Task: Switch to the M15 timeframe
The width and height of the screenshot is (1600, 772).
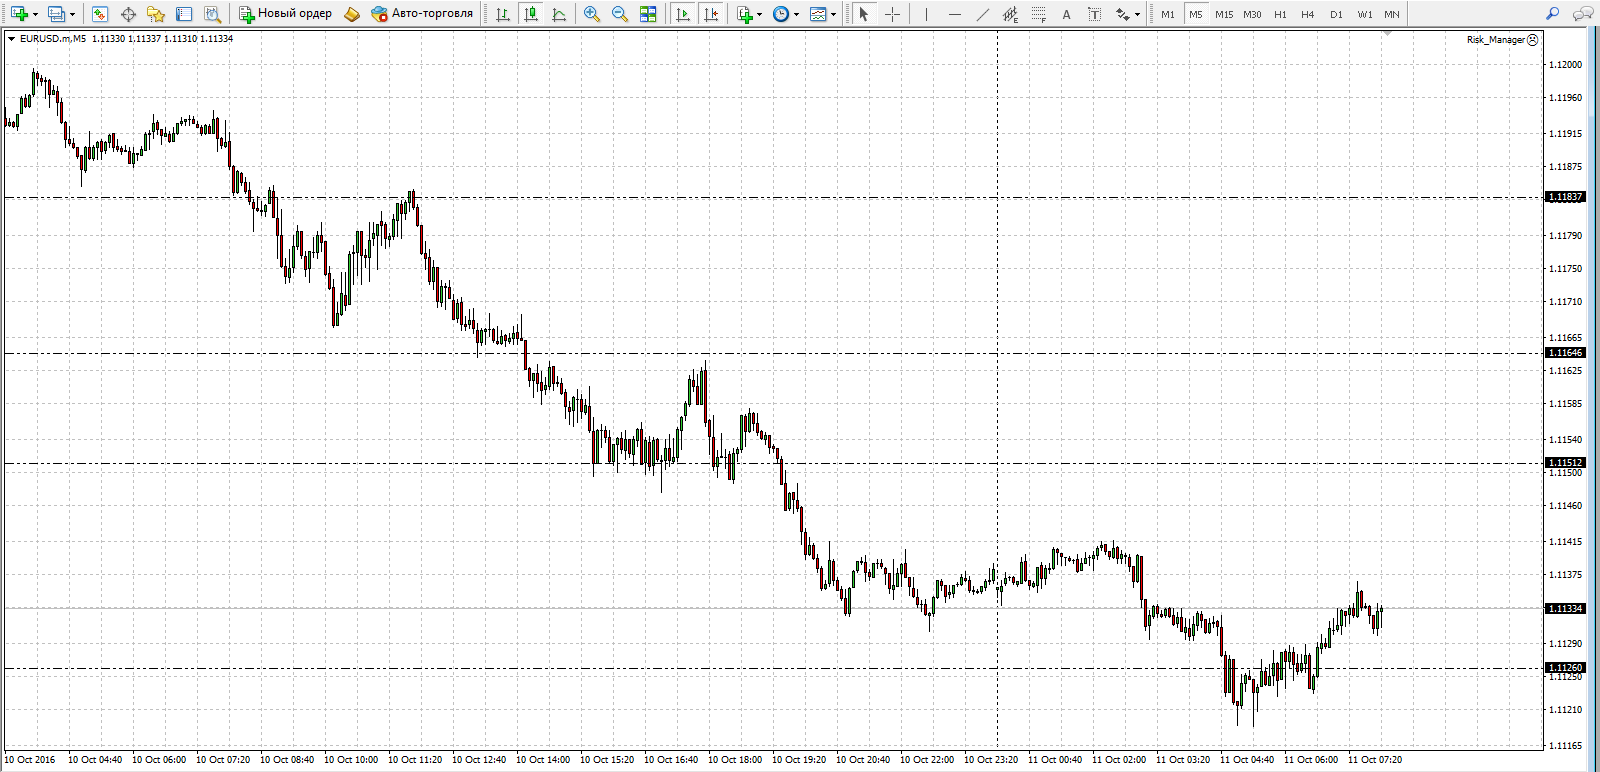Action: 1224,14
